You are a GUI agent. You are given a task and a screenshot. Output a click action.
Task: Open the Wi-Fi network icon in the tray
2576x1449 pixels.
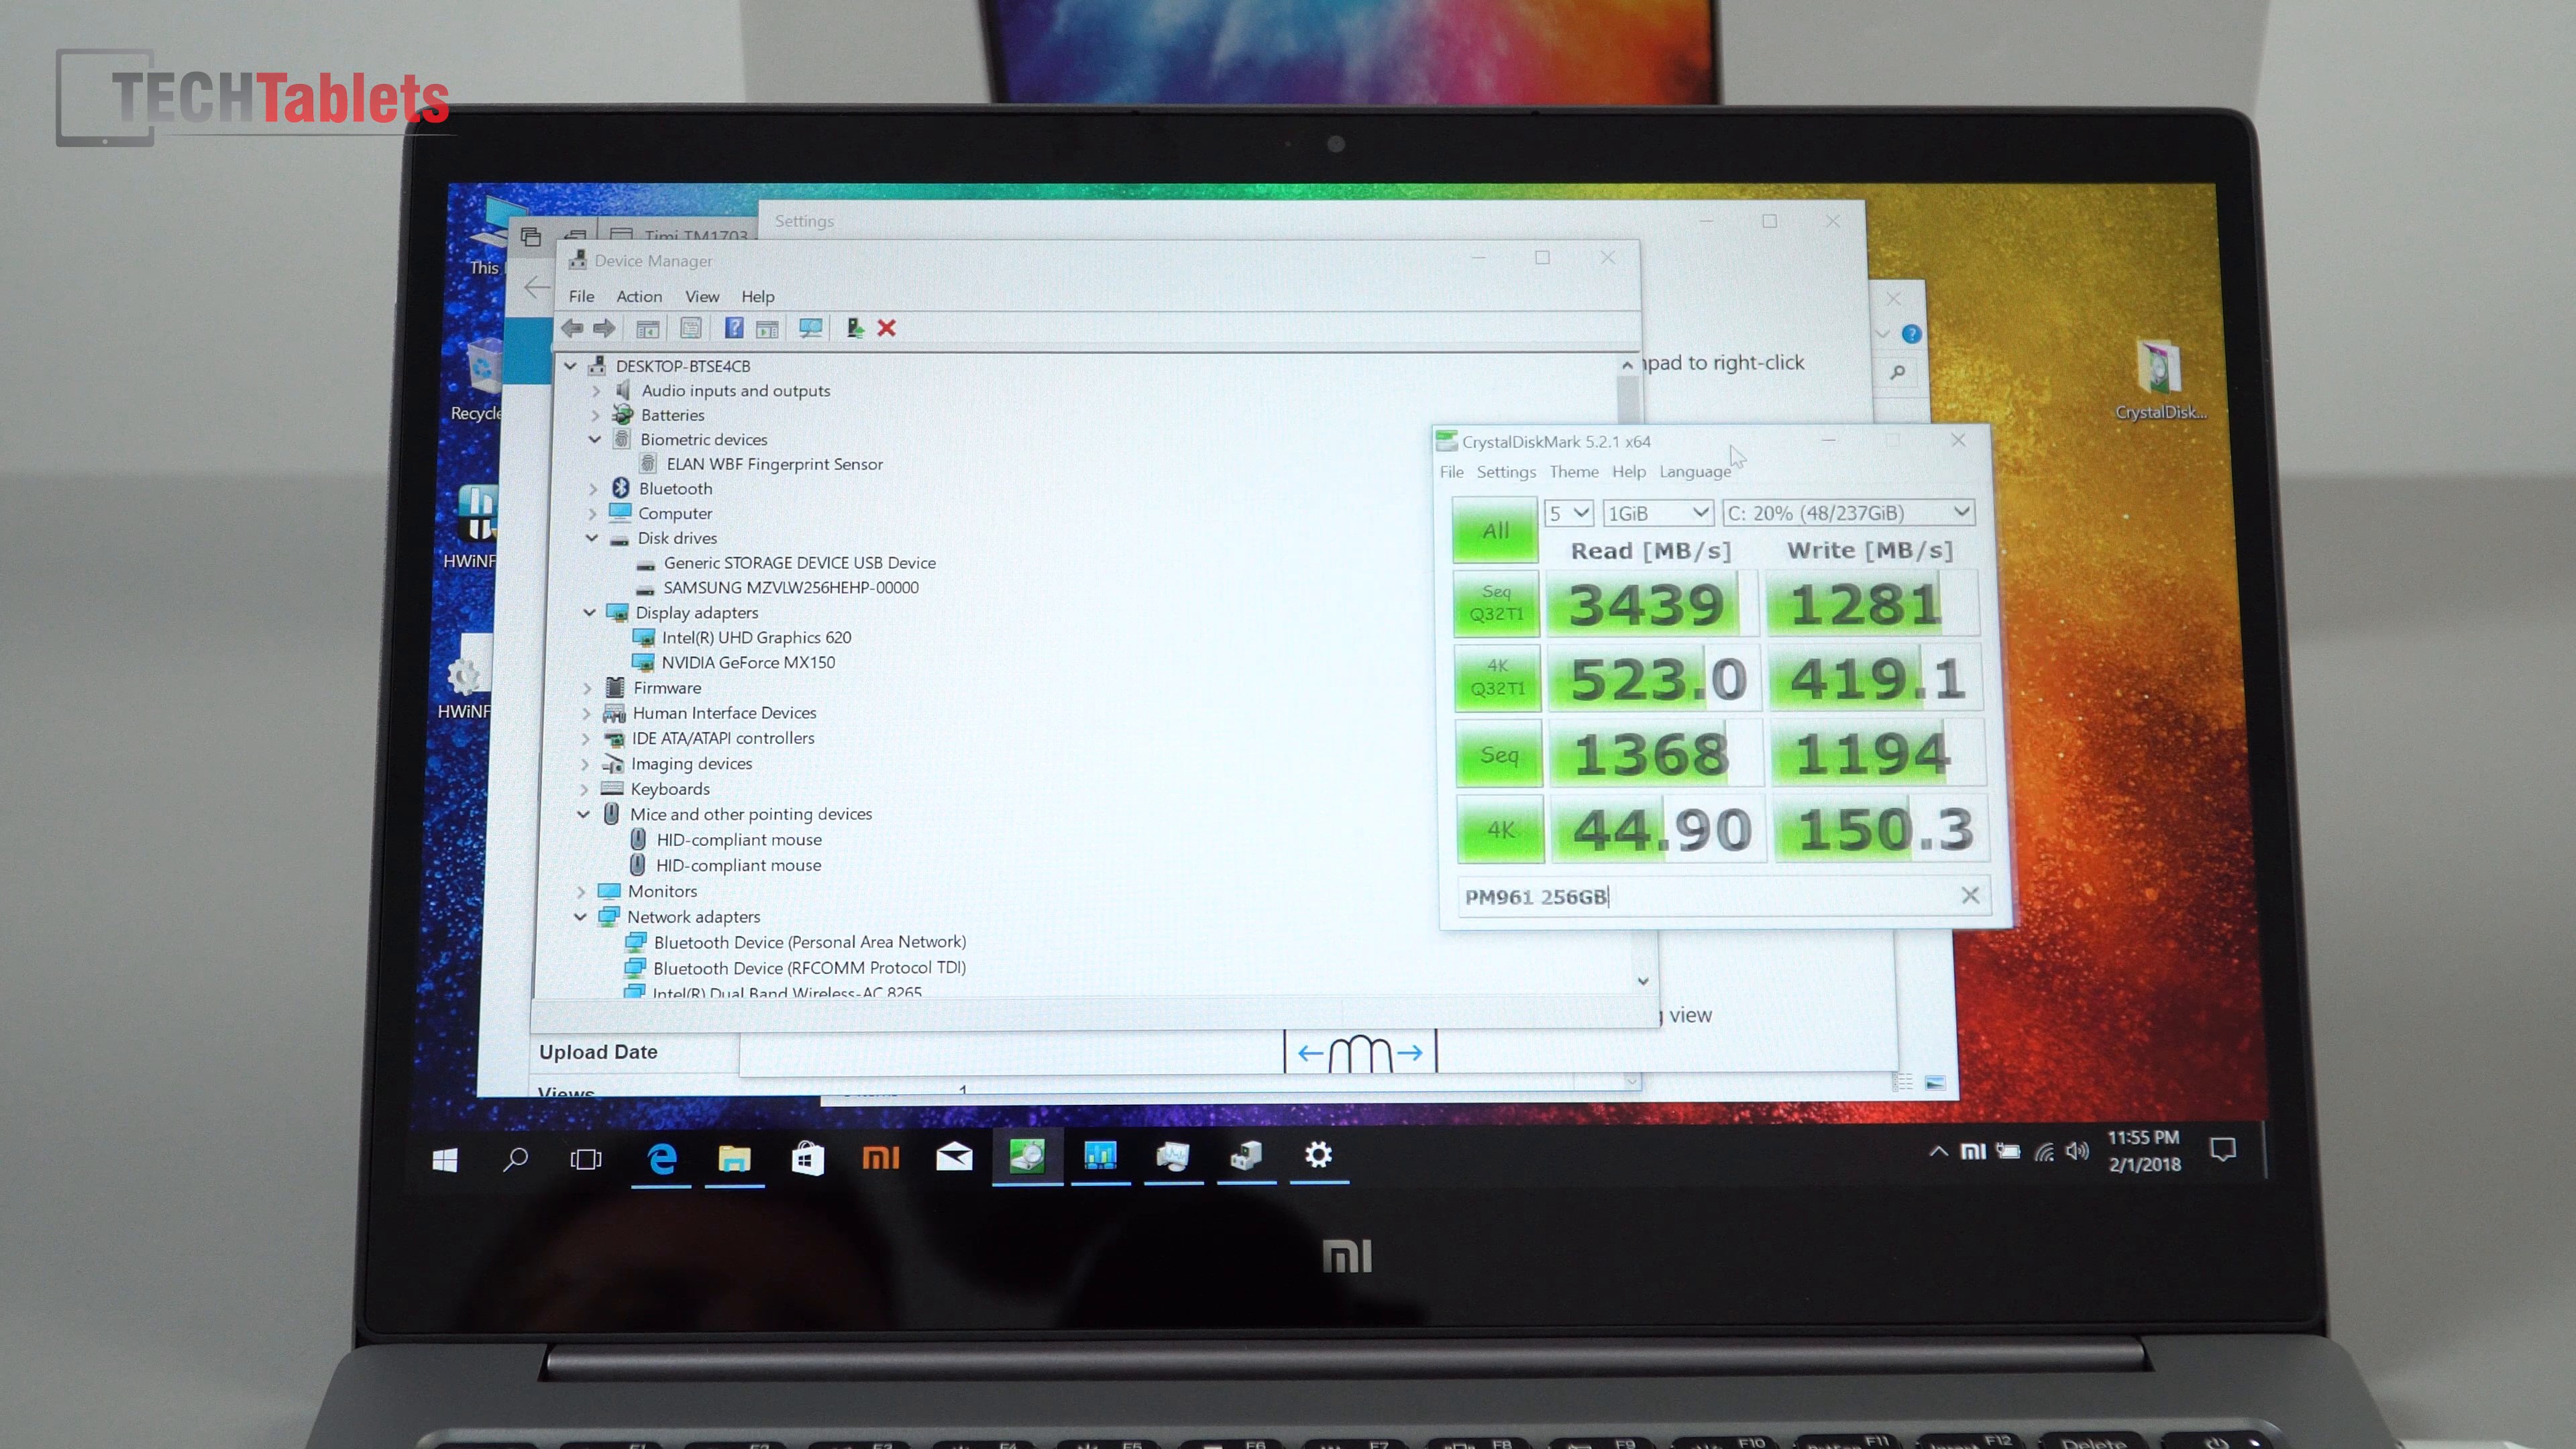(x=2044, y=1152)
